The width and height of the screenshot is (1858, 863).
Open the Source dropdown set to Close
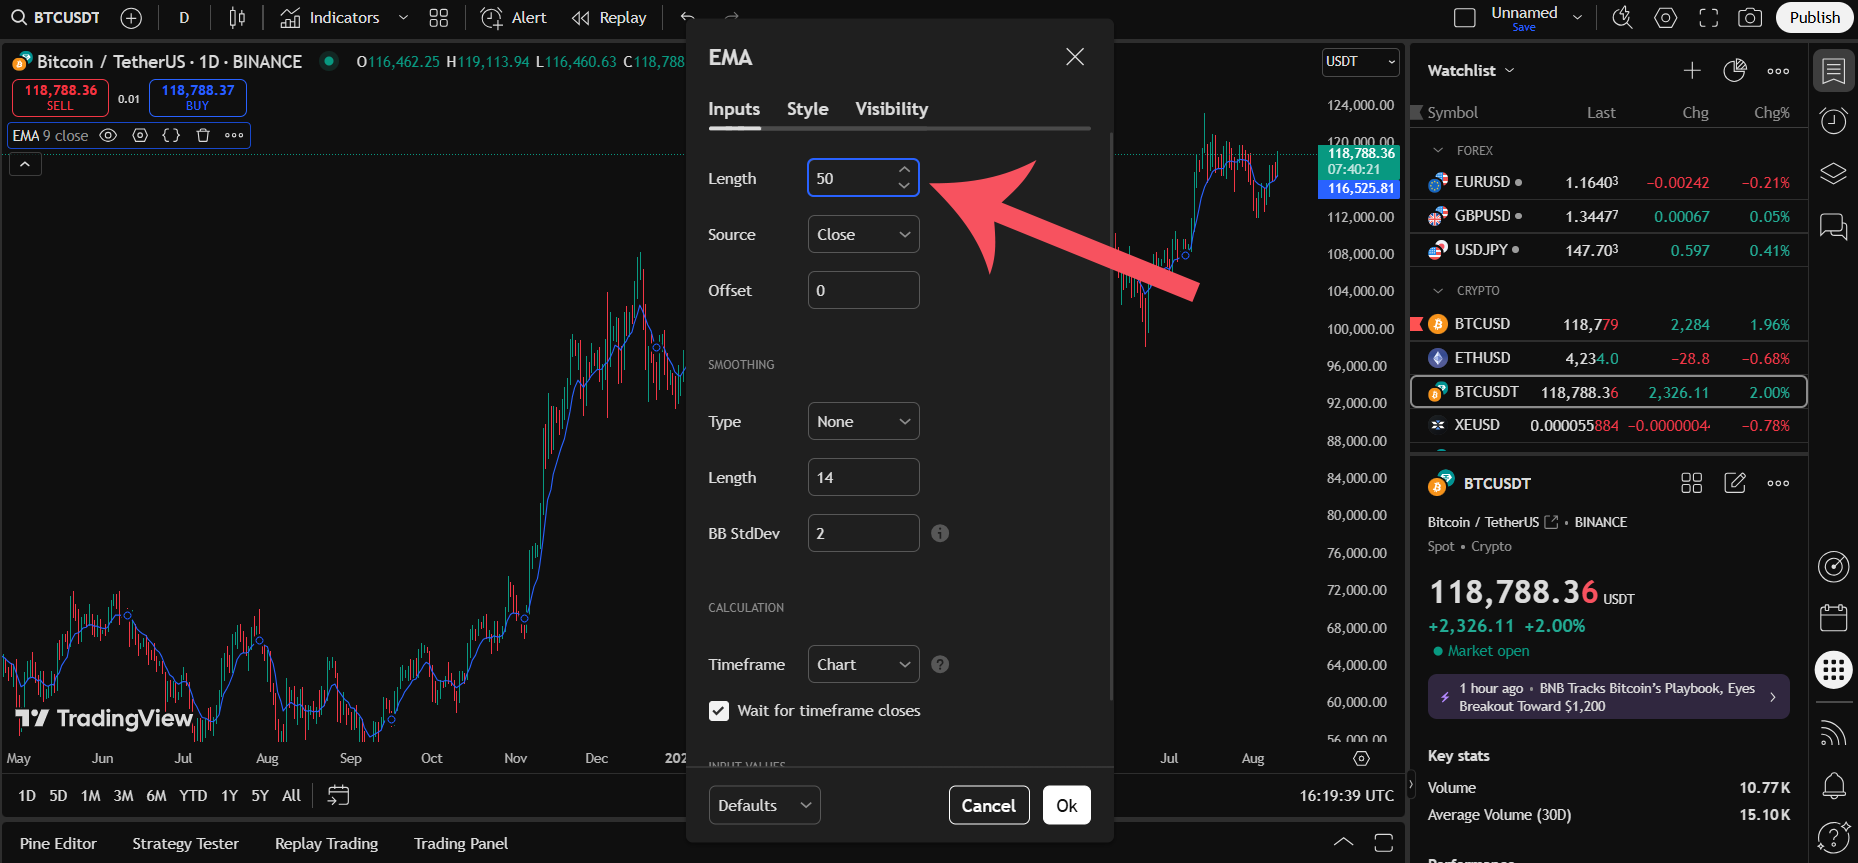point(863,234)
